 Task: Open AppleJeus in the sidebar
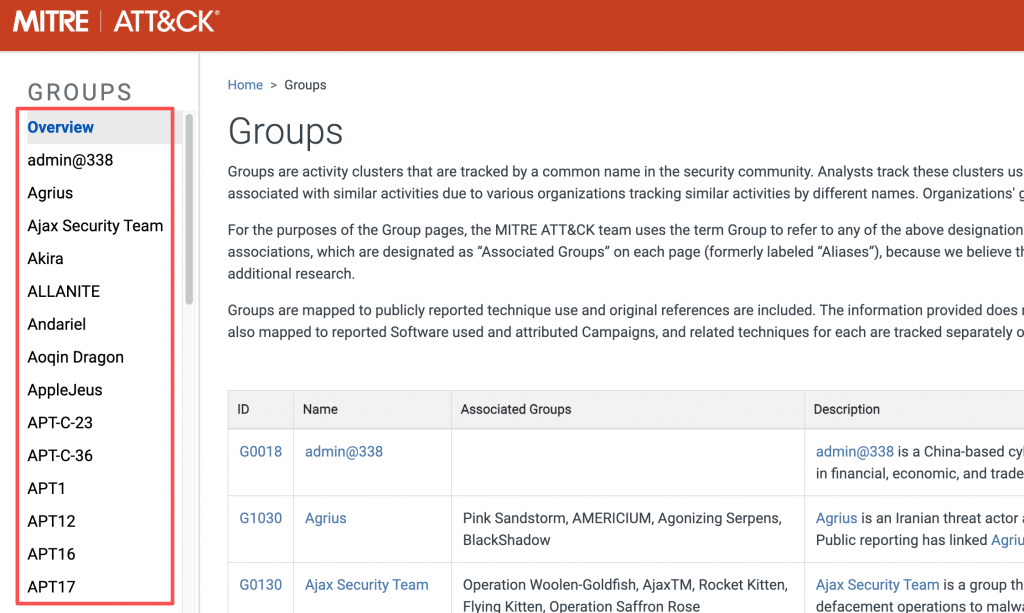(64, 390)
